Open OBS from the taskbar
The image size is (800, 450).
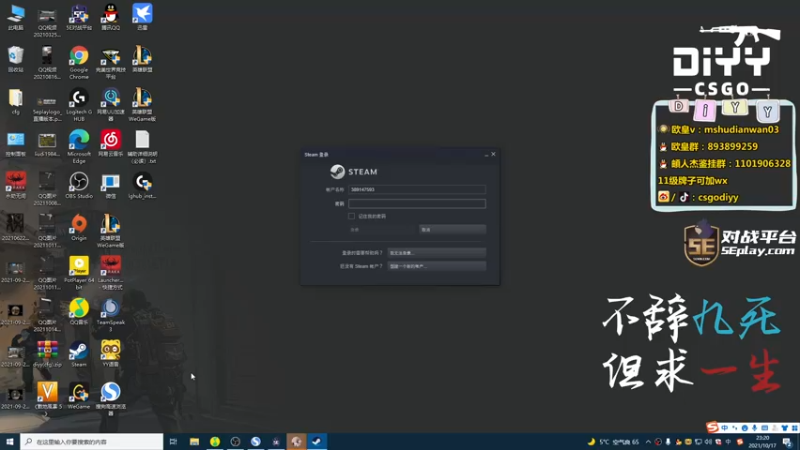tap(235, 441)
